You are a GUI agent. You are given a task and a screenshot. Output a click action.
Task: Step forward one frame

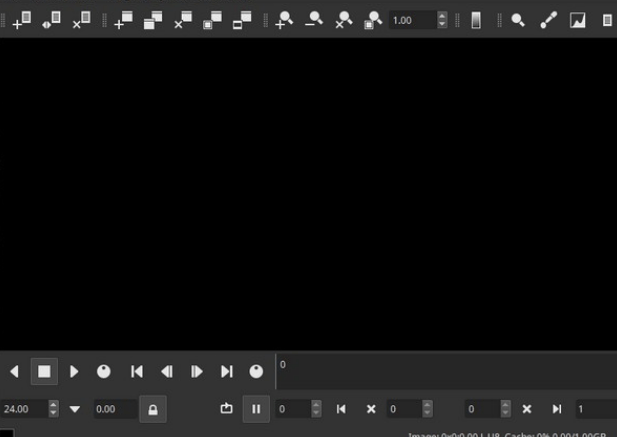coord(197,371)
